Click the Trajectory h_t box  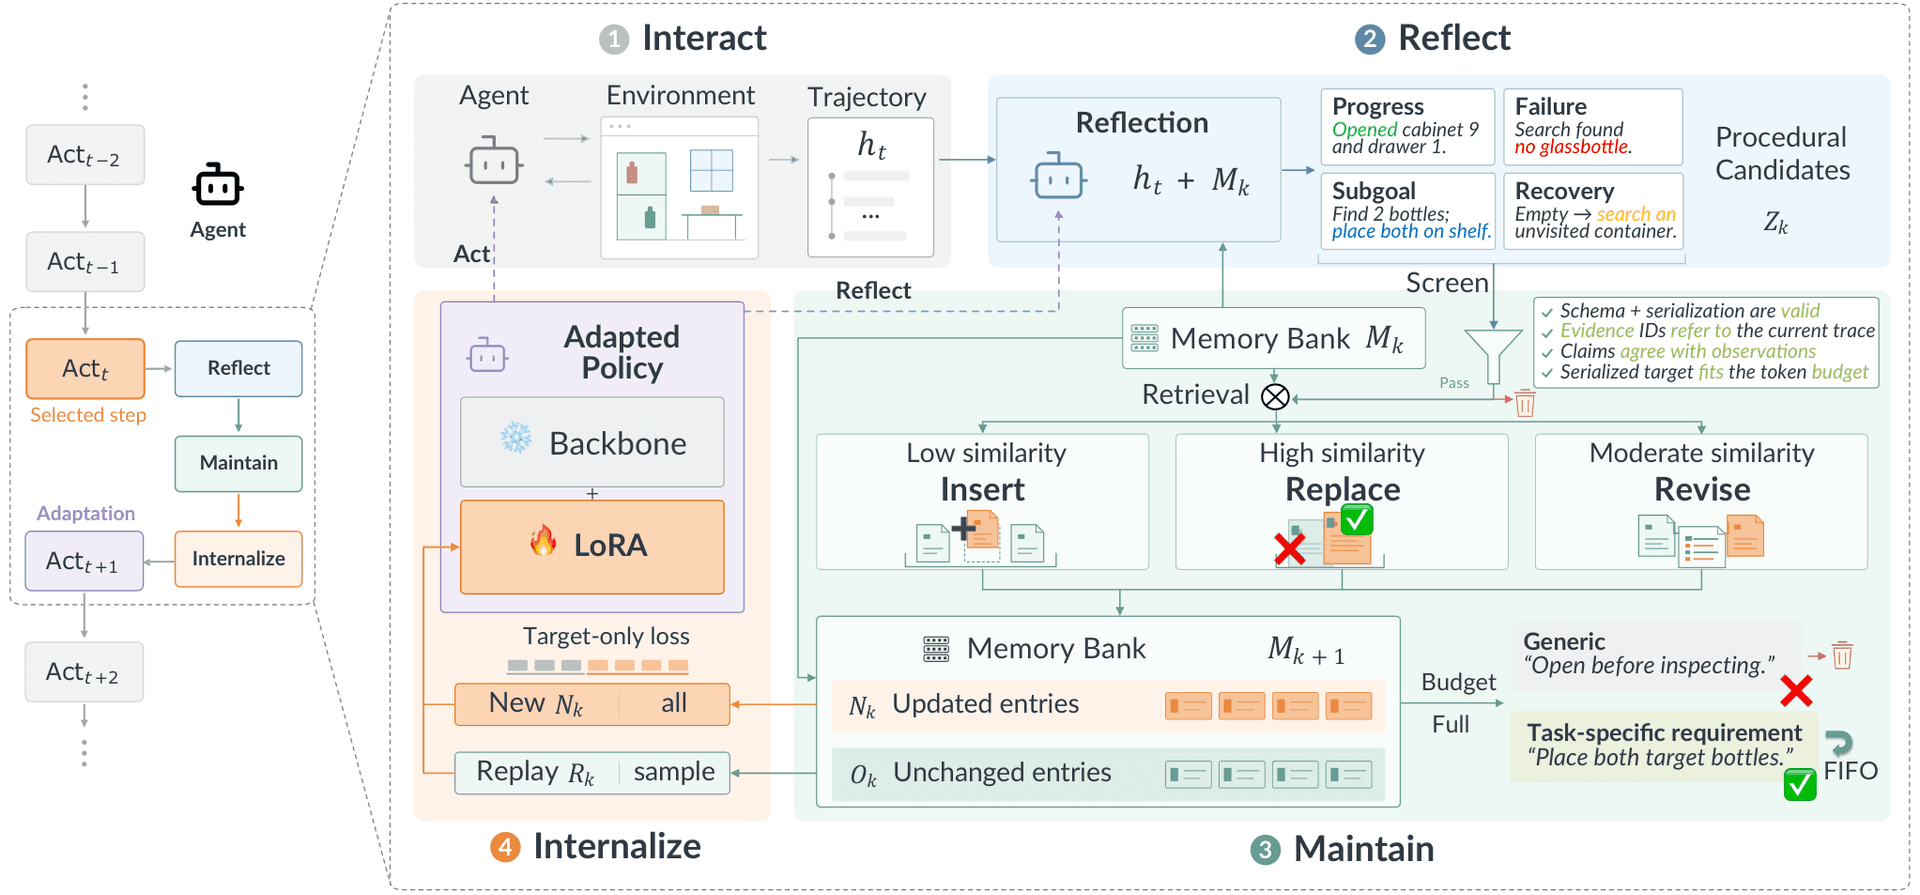click(871, 187)
